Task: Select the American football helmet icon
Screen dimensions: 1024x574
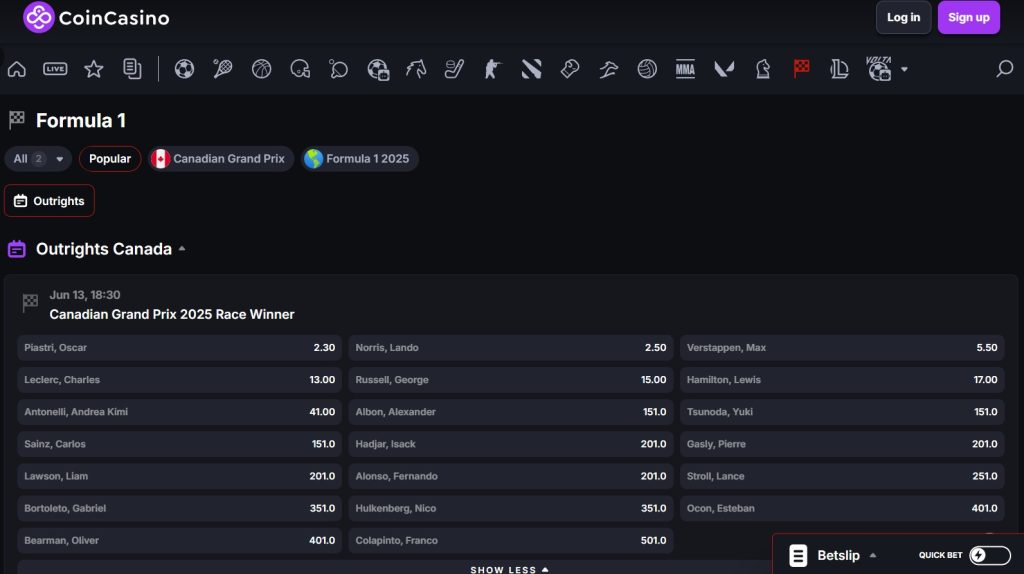Action: click(x=300, y=69)
